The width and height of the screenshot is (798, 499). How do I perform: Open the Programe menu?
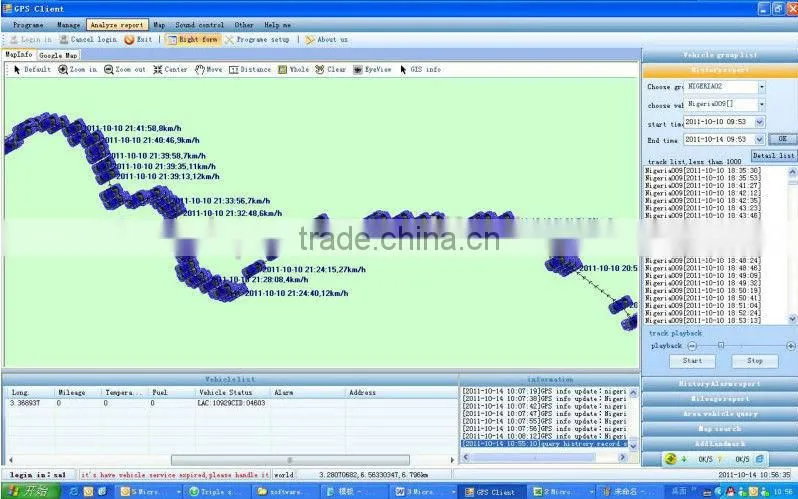tap(28, 24)
